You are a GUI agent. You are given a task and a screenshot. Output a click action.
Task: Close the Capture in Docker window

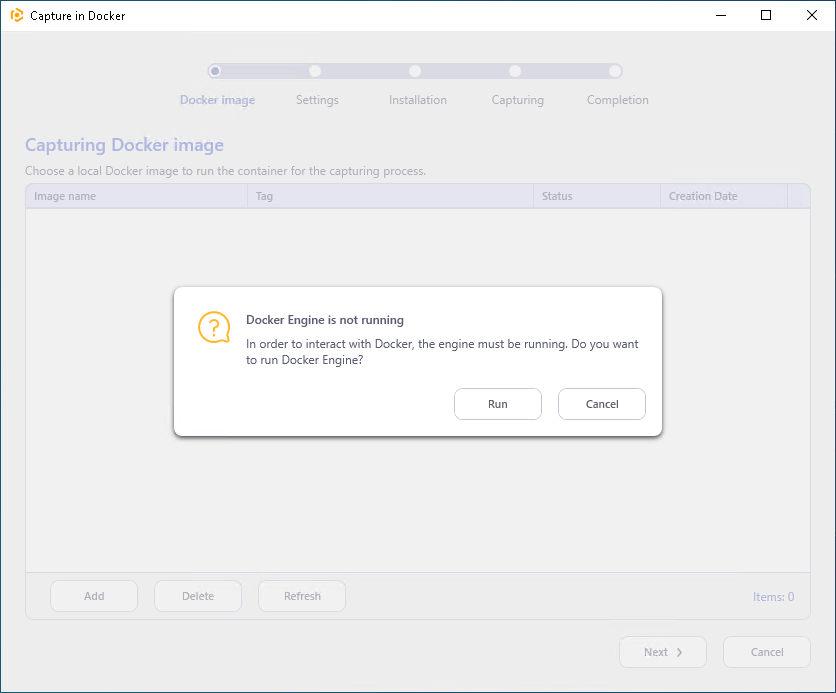(811, 15)
